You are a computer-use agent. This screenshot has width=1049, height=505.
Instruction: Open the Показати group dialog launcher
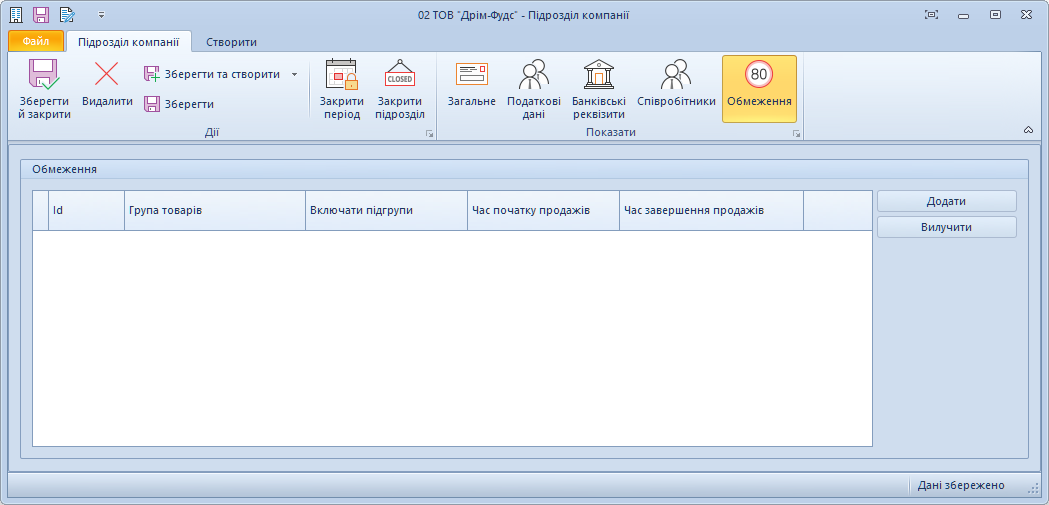pyautogui.click(x=797, y=133)
